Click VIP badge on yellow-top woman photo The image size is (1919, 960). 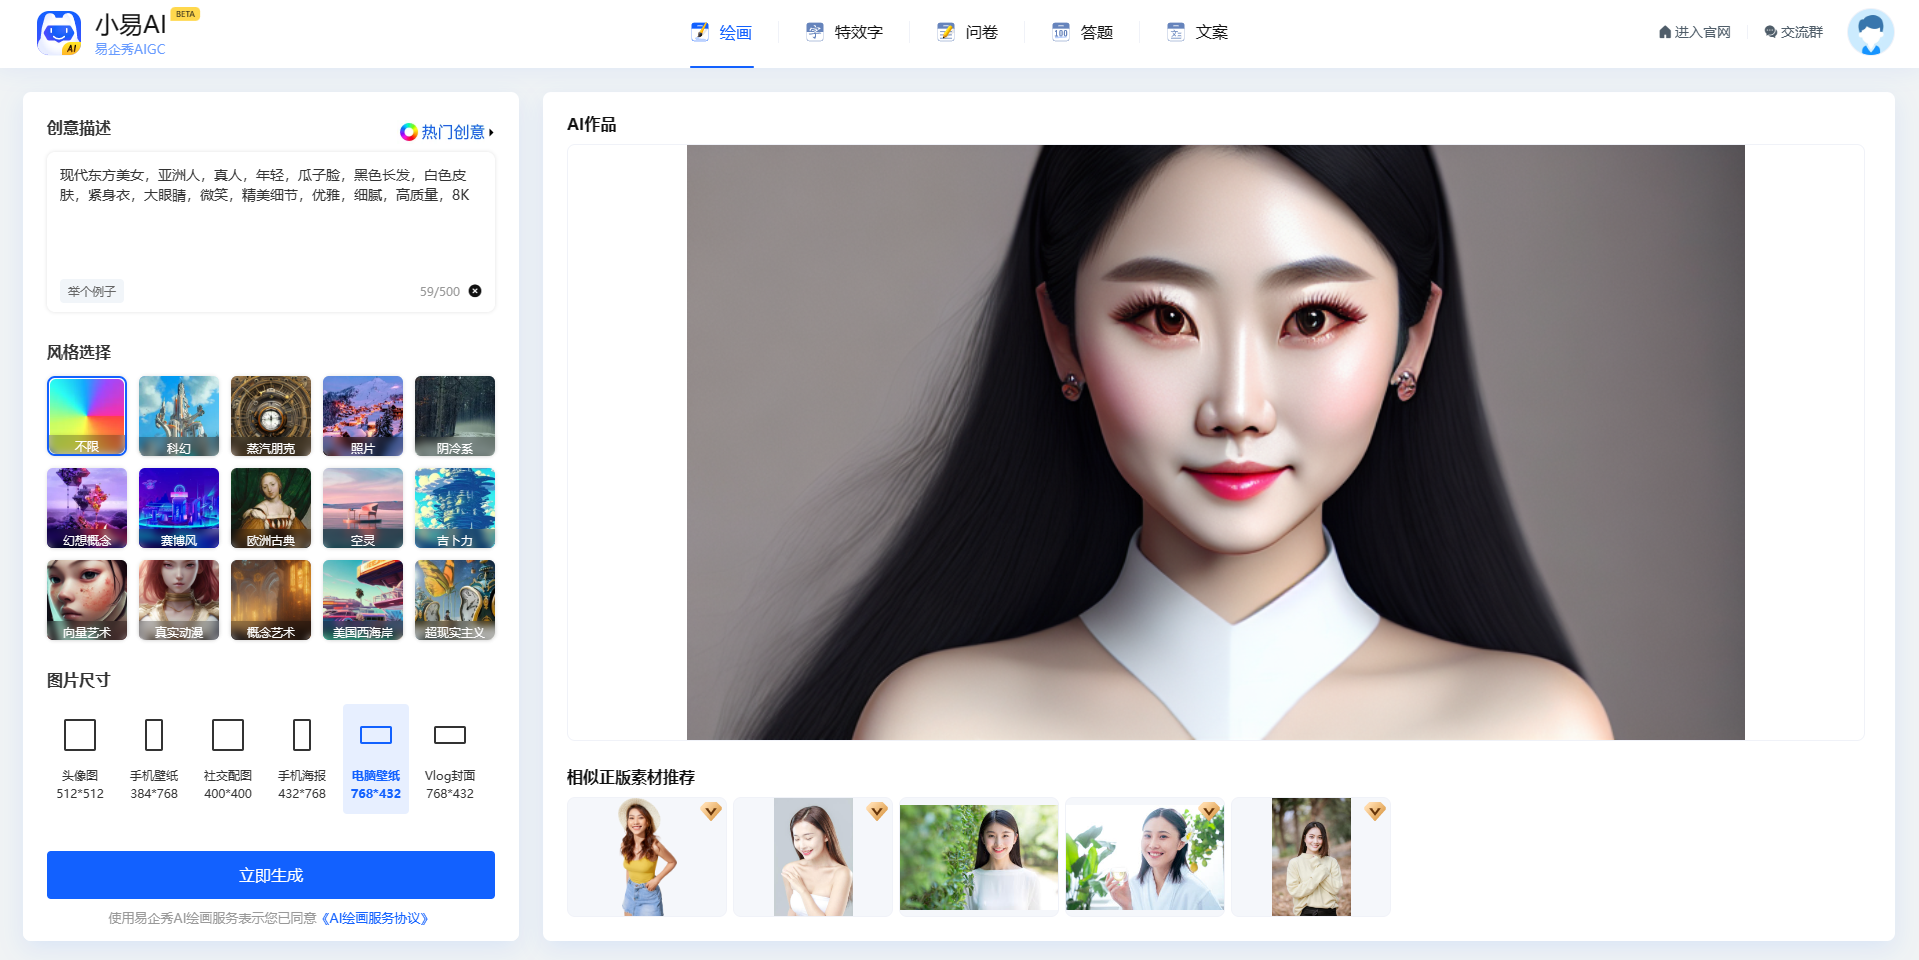(711, 811)
